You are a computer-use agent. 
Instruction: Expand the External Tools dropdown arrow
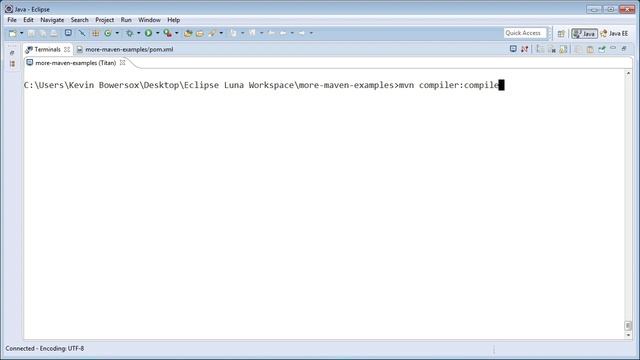[x=176, y=33]
